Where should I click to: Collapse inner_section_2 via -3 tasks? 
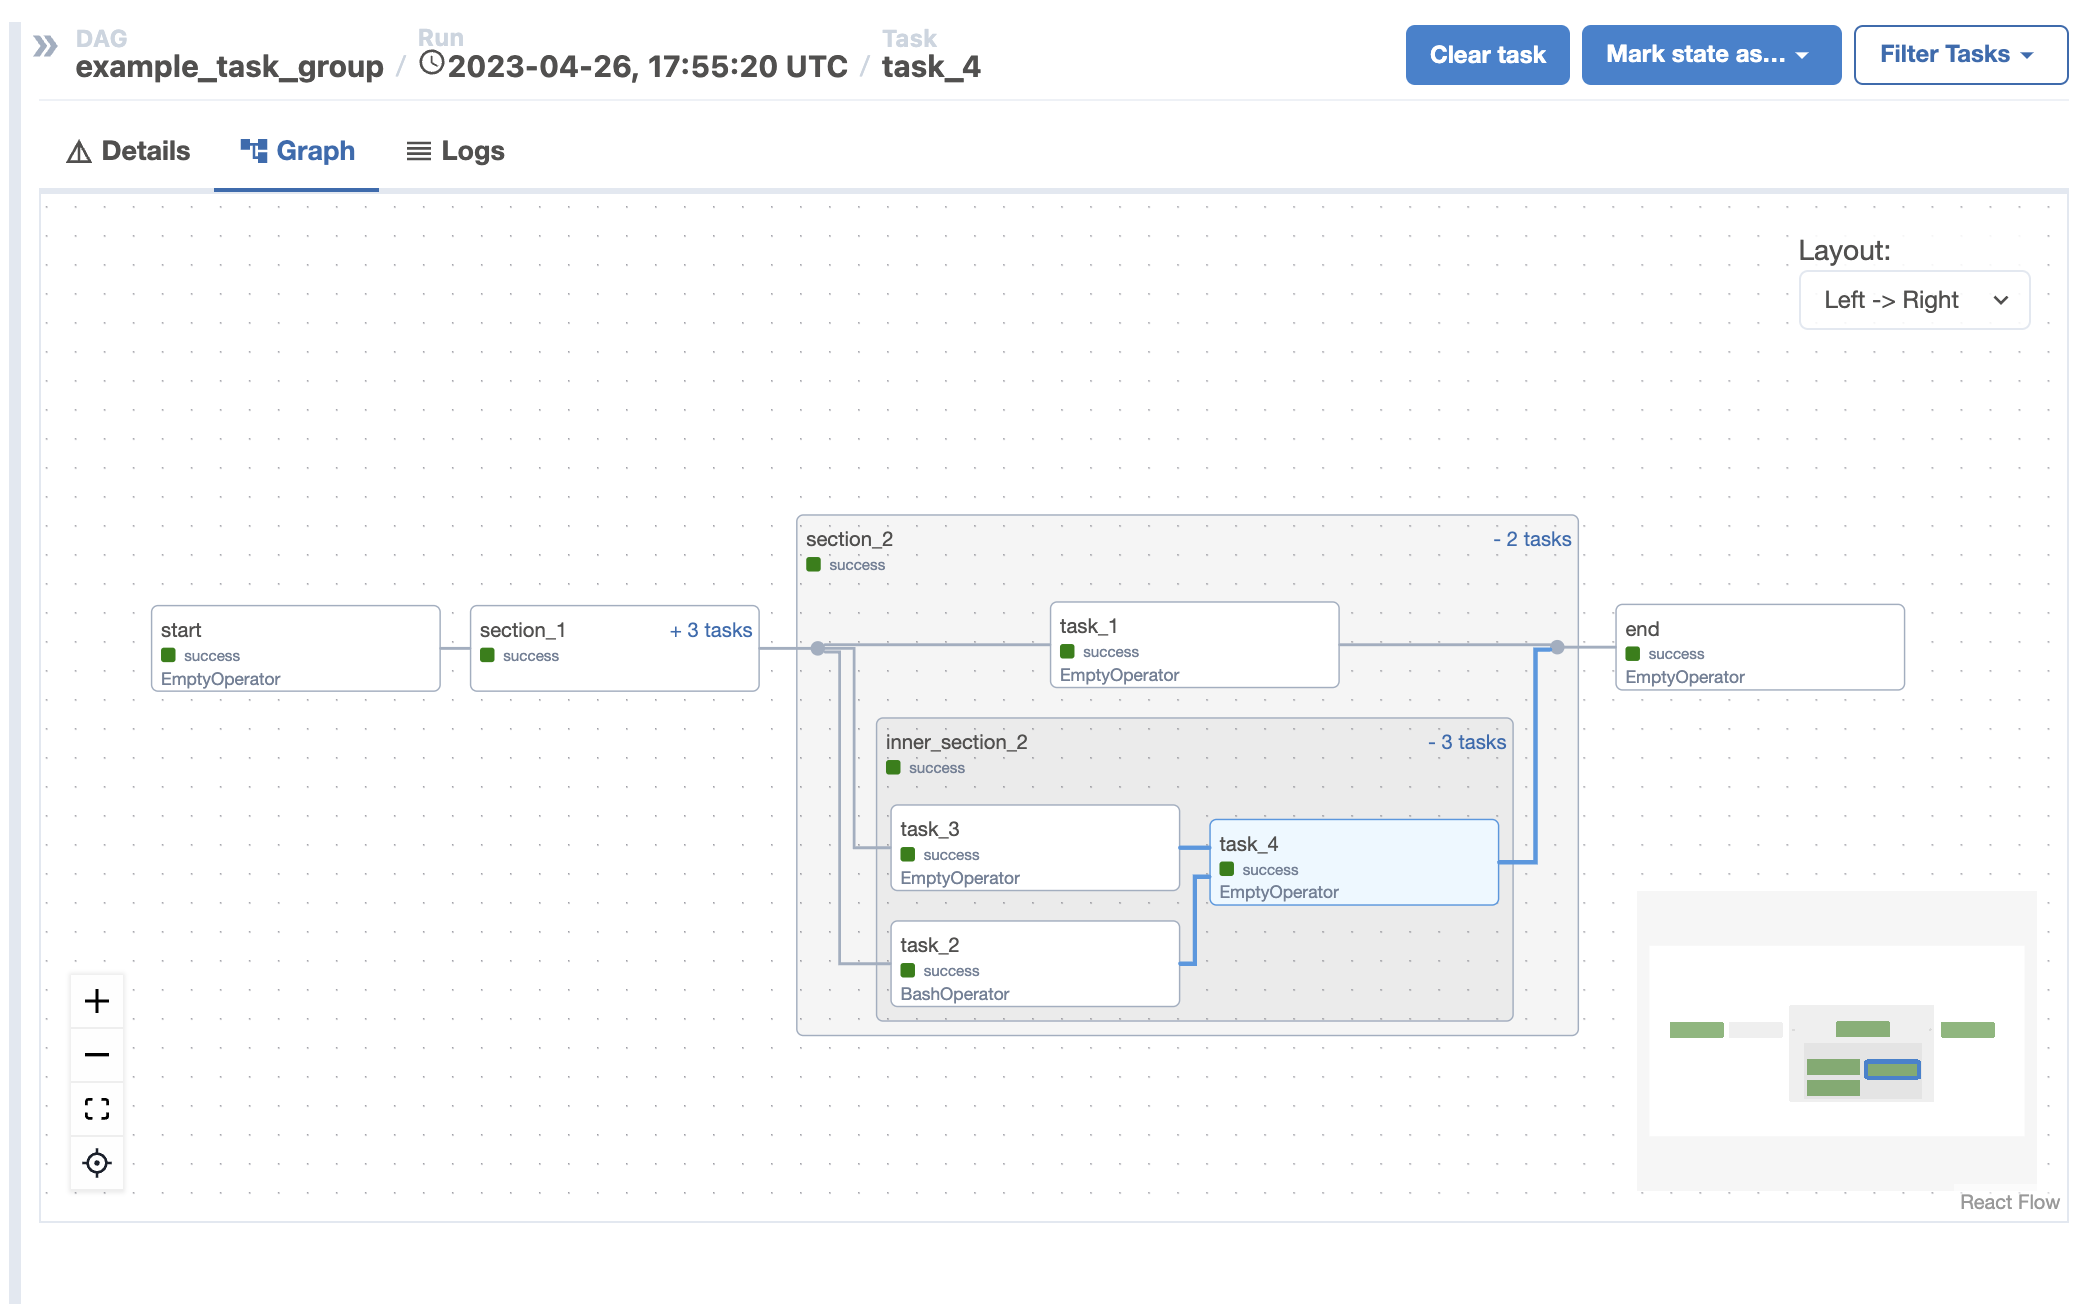pyautogui.click(x=1467, y=742)
